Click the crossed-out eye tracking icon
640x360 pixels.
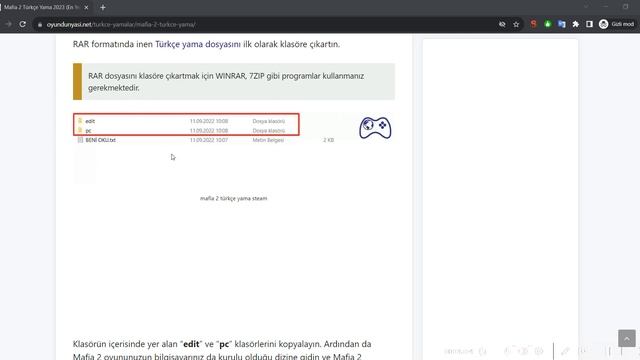click(x=502, y=24)
